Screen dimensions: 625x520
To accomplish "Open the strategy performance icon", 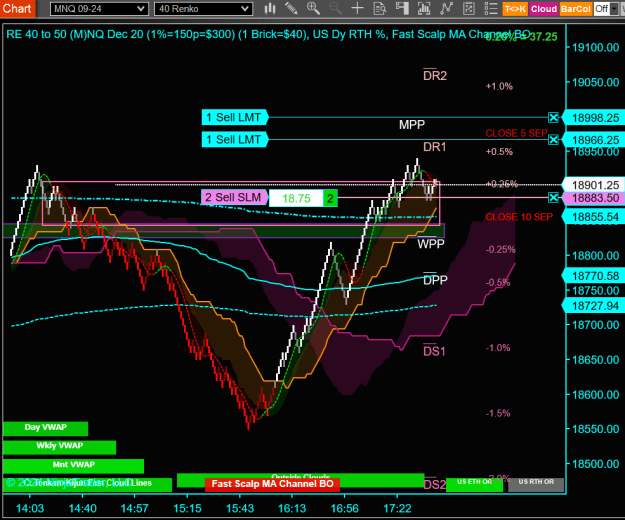I will tap(469, 8).
